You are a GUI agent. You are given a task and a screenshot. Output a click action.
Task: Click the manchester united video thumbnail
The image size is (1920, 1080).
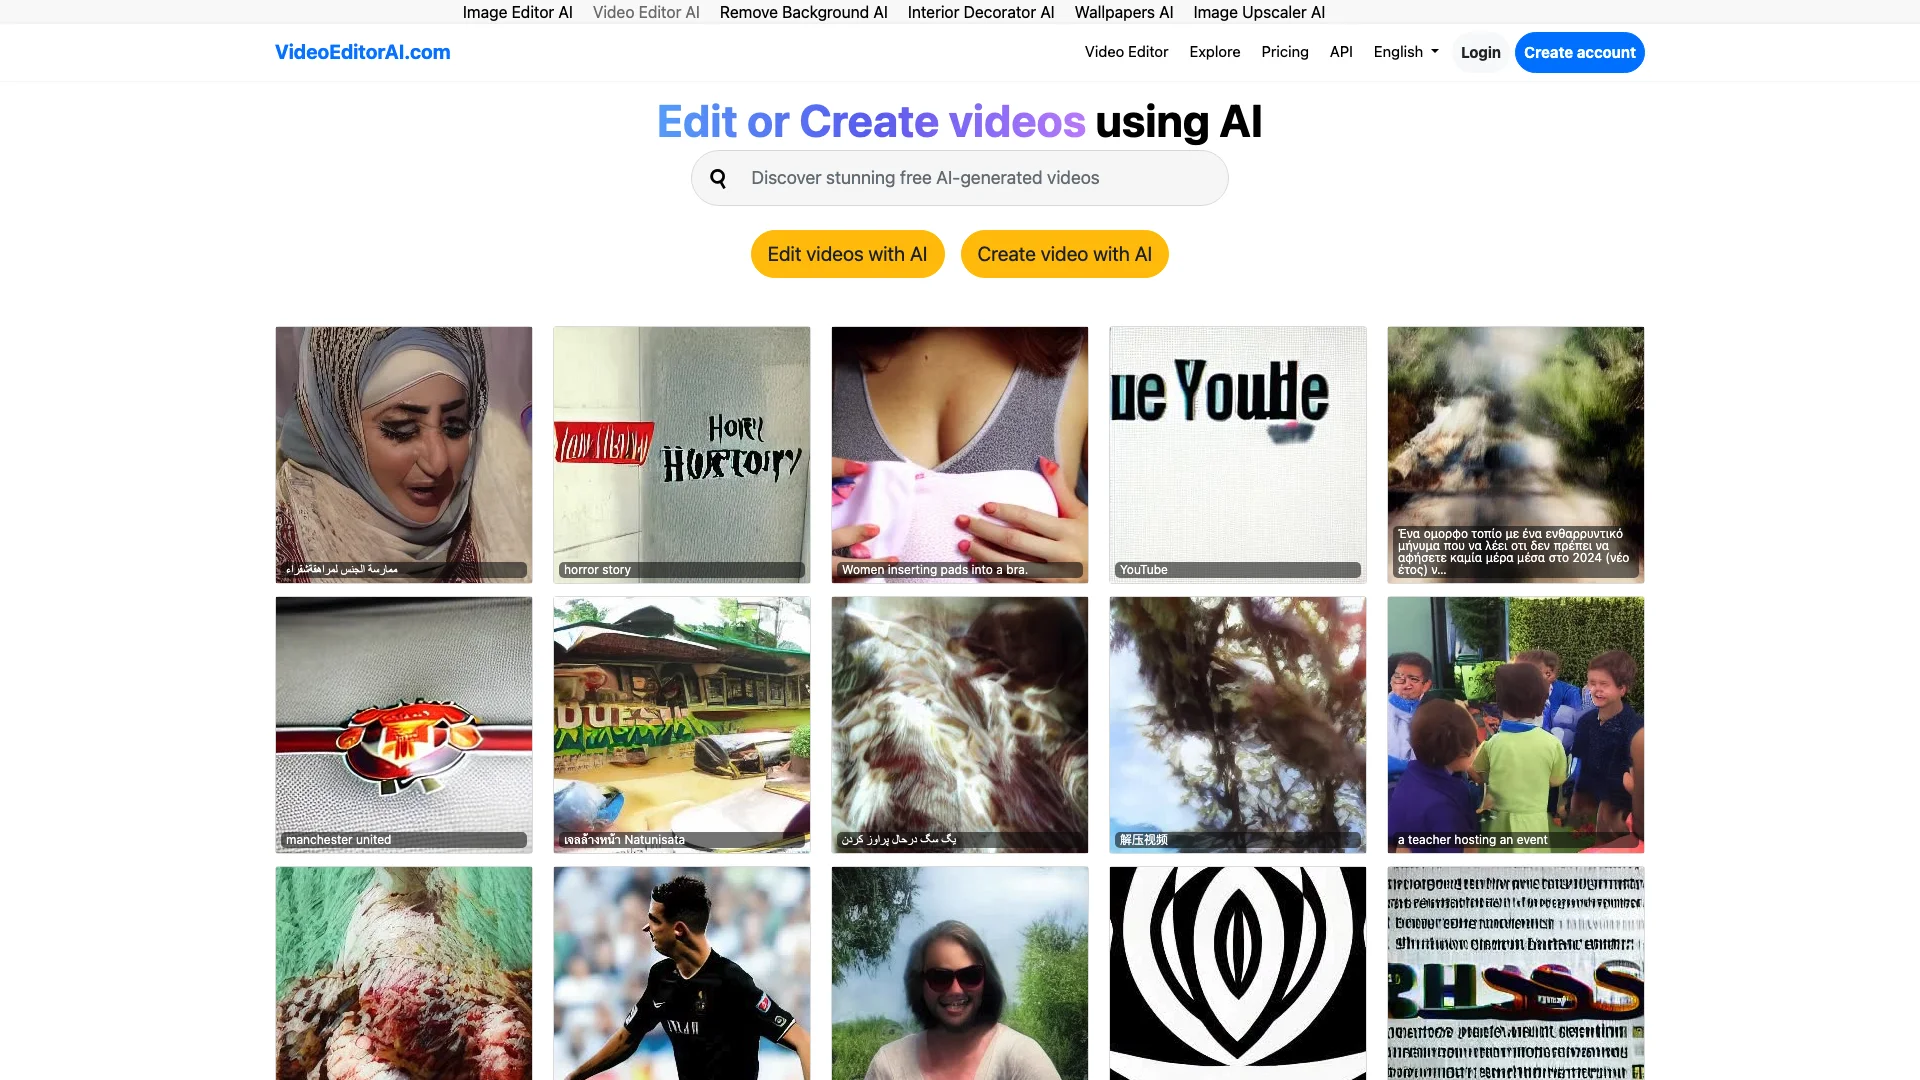[x=404, y=724]
